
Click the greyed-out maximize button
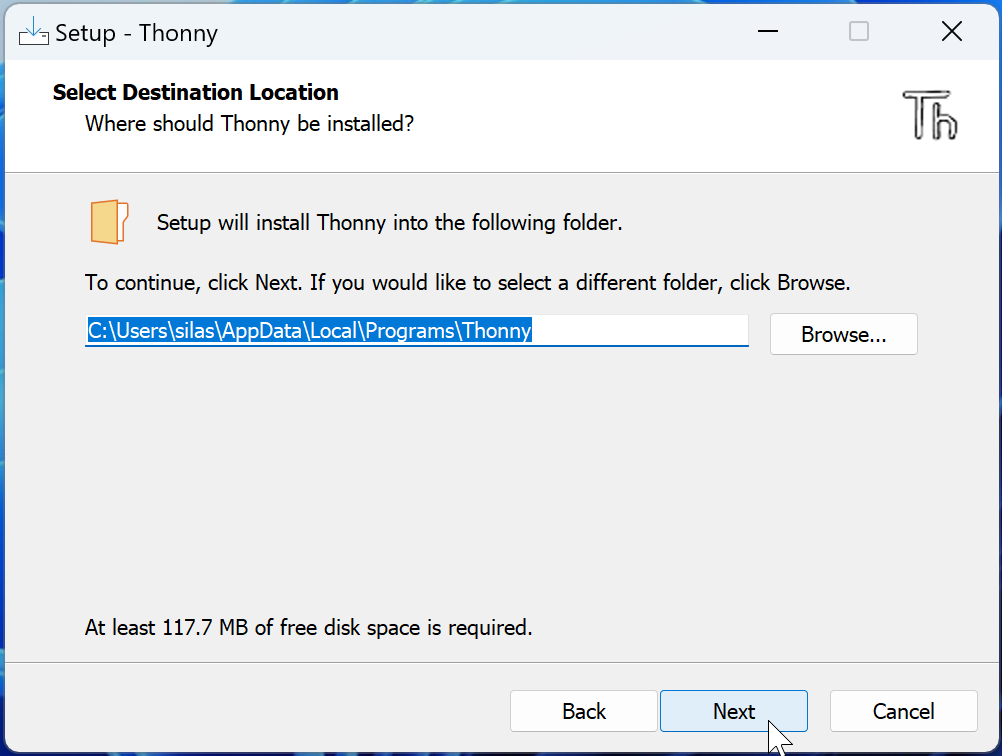pos(858,32)
